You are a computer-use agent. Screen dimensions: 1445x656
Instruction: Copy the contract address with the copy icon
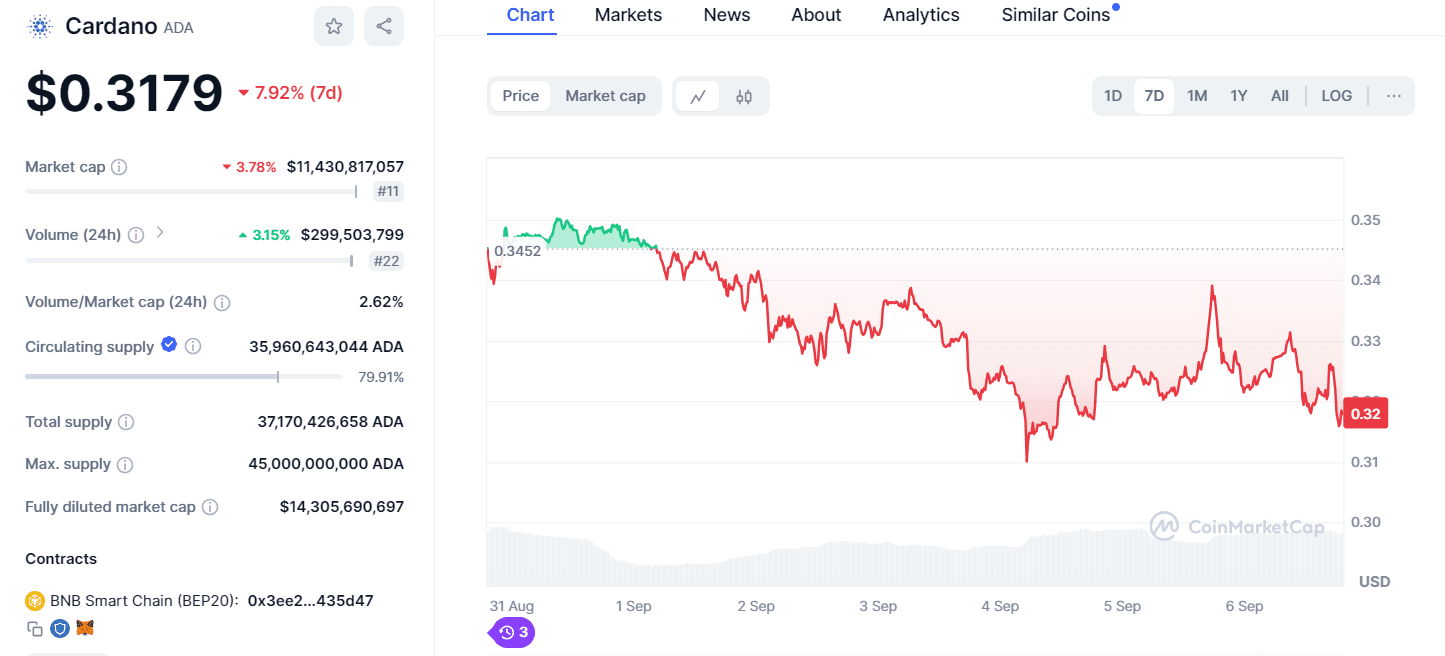35,628
